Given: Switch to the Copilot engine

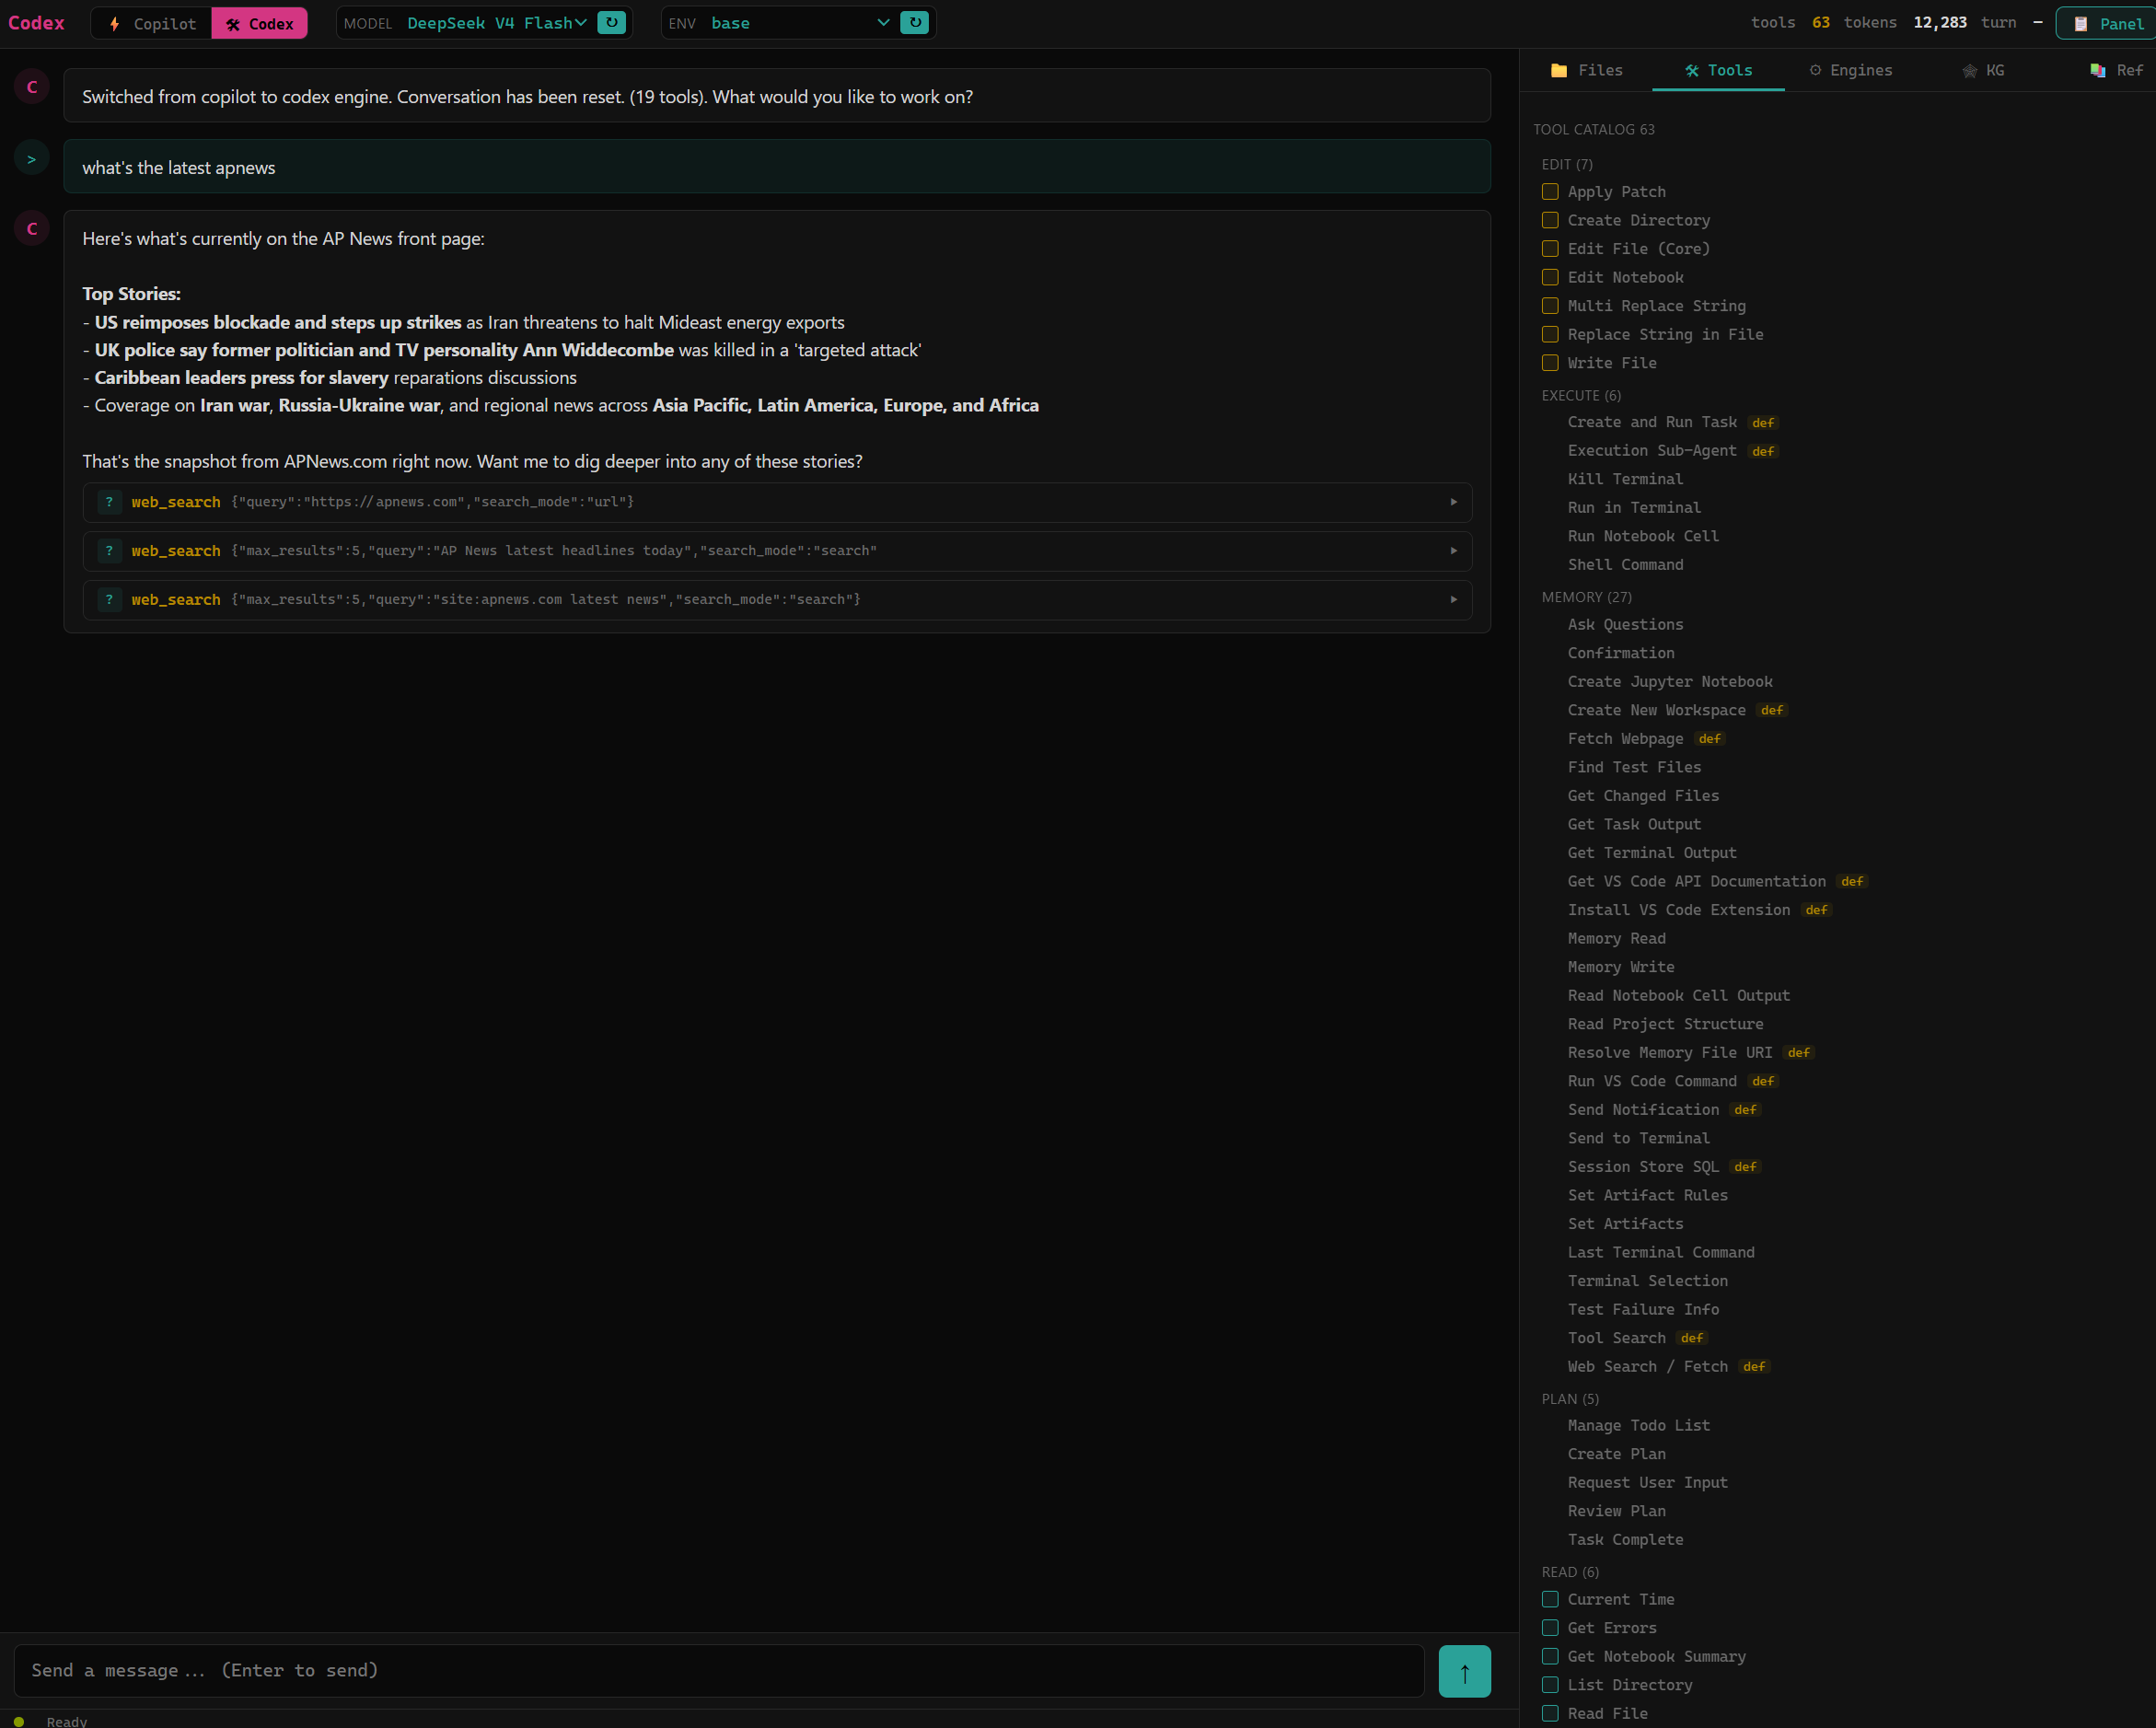Looking at the screenshot, I should coord(152,23).
